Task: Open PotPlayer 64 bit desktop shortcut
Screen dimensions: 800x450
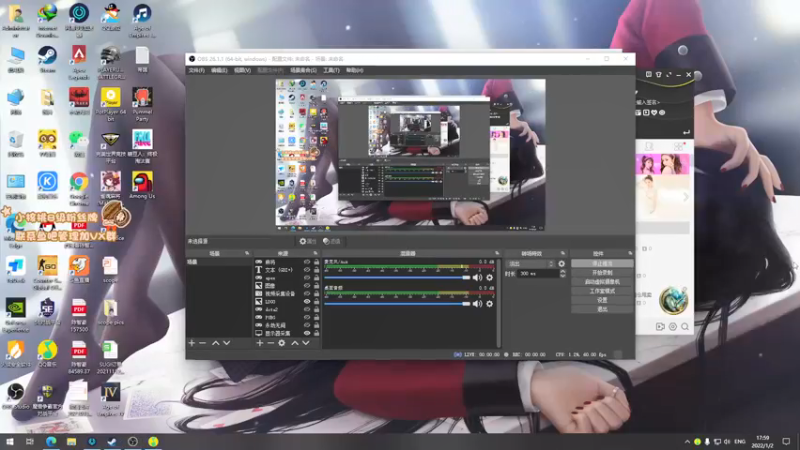Action: click(x=111, y=104)
